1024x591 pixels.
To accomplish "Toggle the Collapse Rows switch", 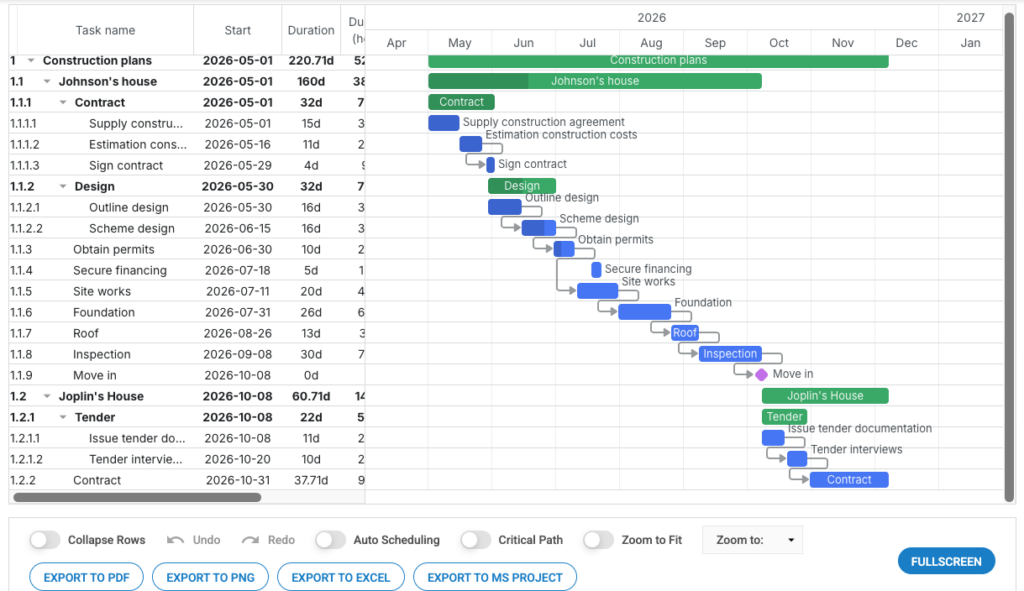I will (44, 540).
